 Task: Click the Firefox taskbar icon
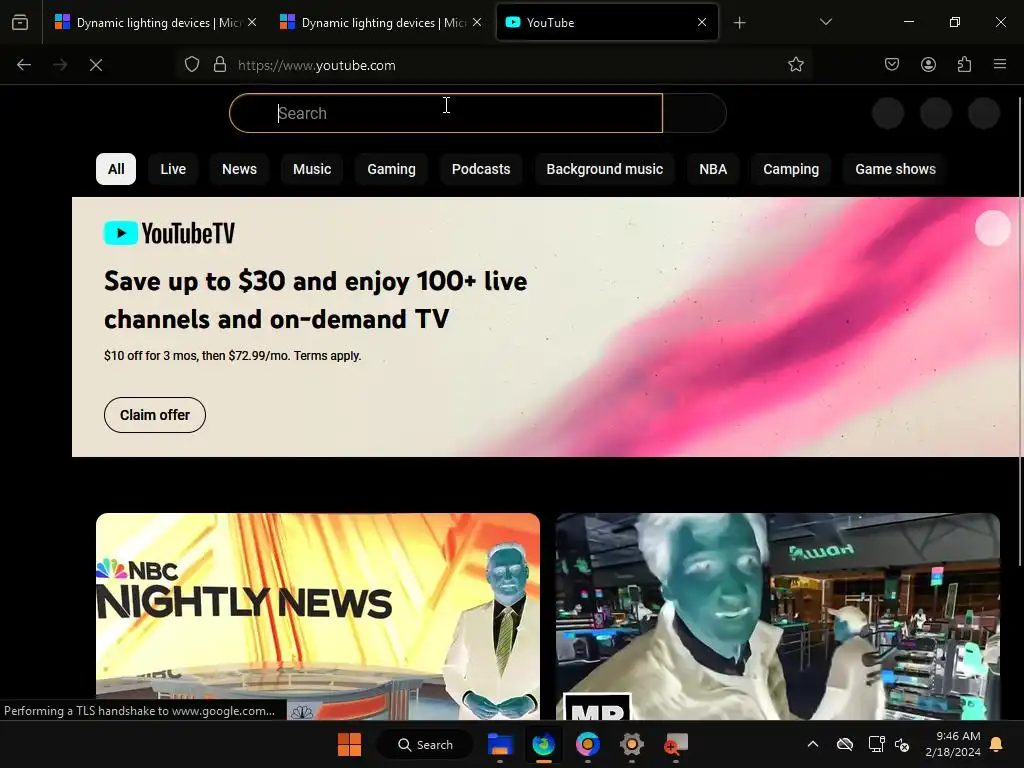tap(543, 744)
